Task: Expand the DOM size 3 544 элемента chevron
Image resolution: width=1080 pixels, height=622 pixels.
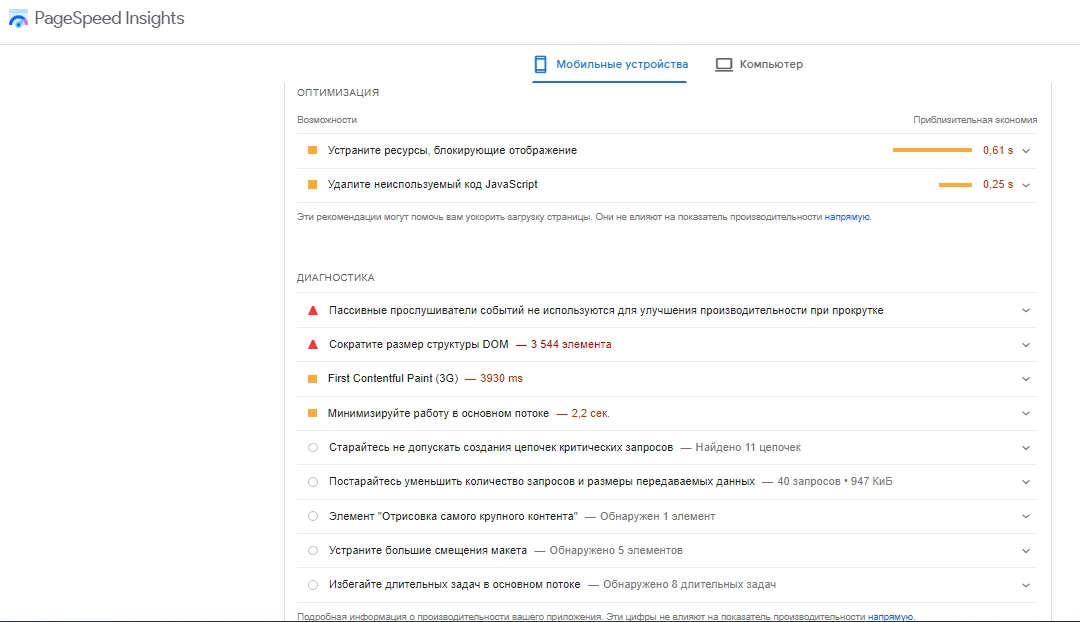Action: click(1026, 345)
